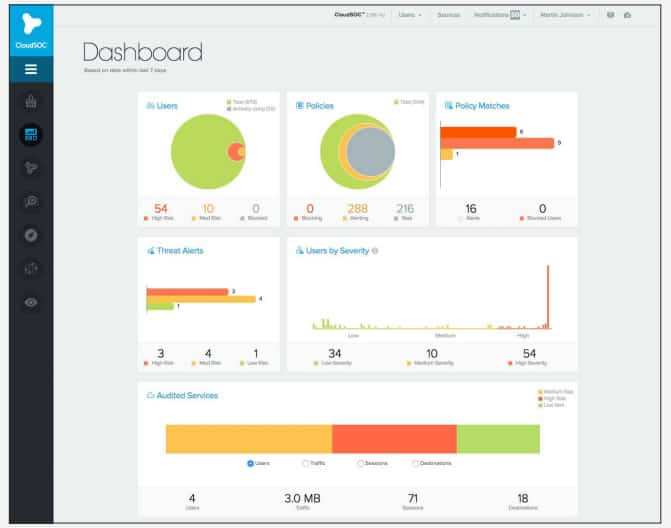Click the Audited Services title icon
Screen dimensions: 671x528
click(x=150, y=395)
